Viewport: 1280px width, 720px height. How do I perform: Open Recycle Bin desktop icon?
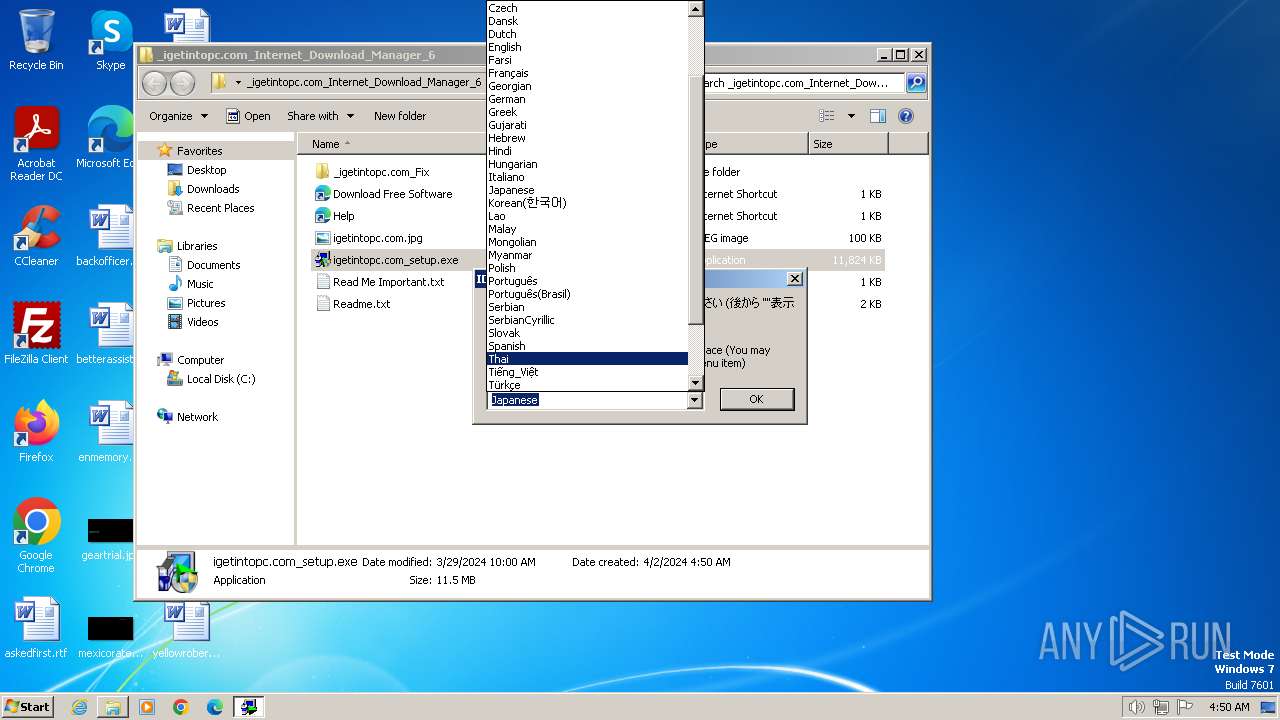pyautogui.click(x=36, y=40)
